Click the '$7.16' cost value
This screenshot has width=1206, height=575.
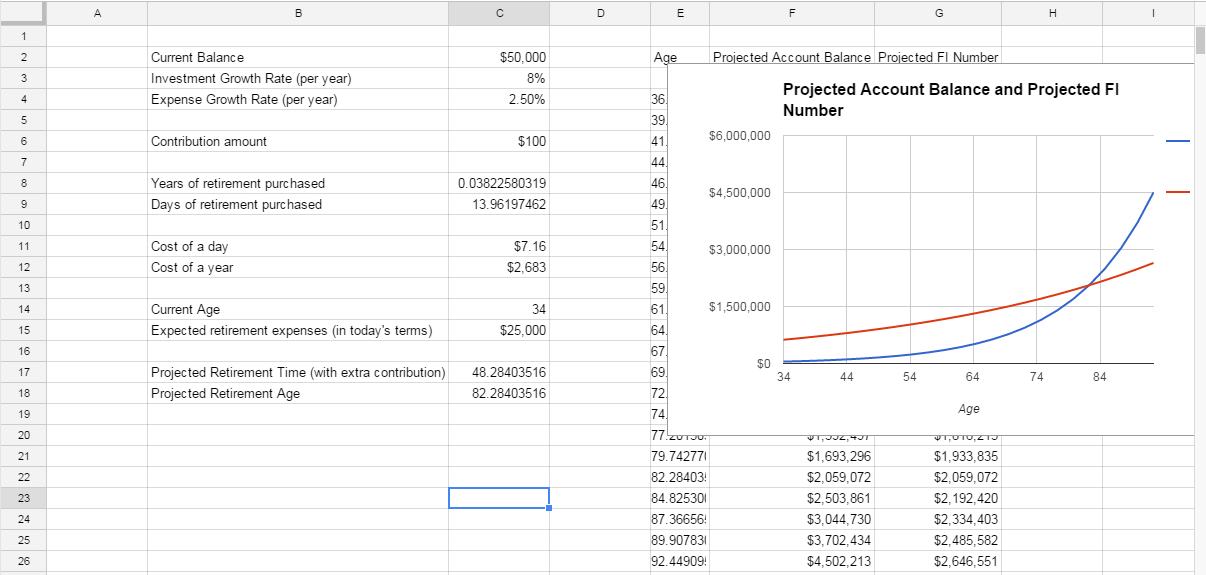(x=499, y=246)
